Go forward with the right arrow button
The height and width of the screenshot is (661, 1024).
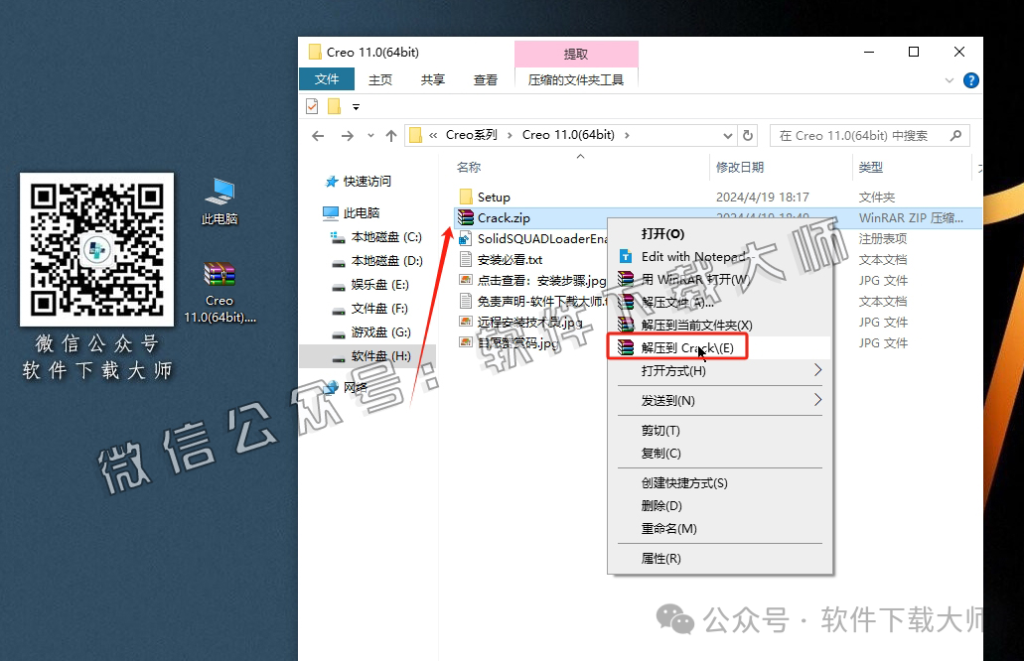tap(347, 136)
